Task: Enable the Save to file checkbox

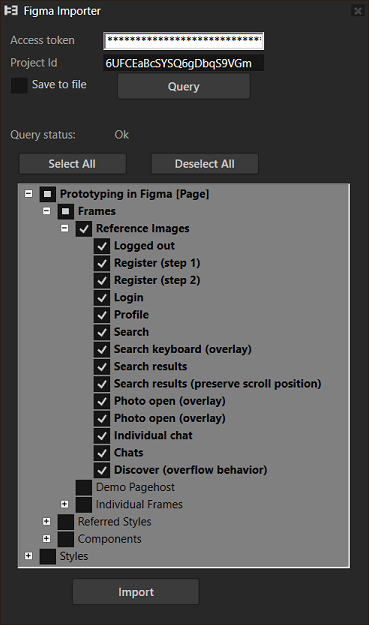Action: [19, 85]
